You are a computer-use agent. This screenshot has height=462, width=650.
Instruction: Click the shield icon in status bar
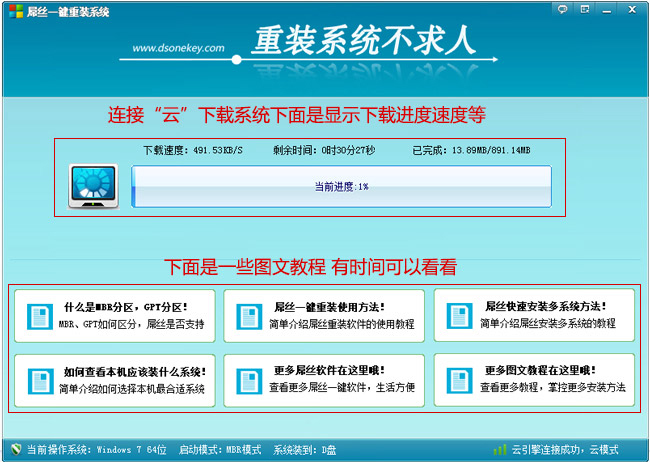pyautogui.click(x=13, y=449)
